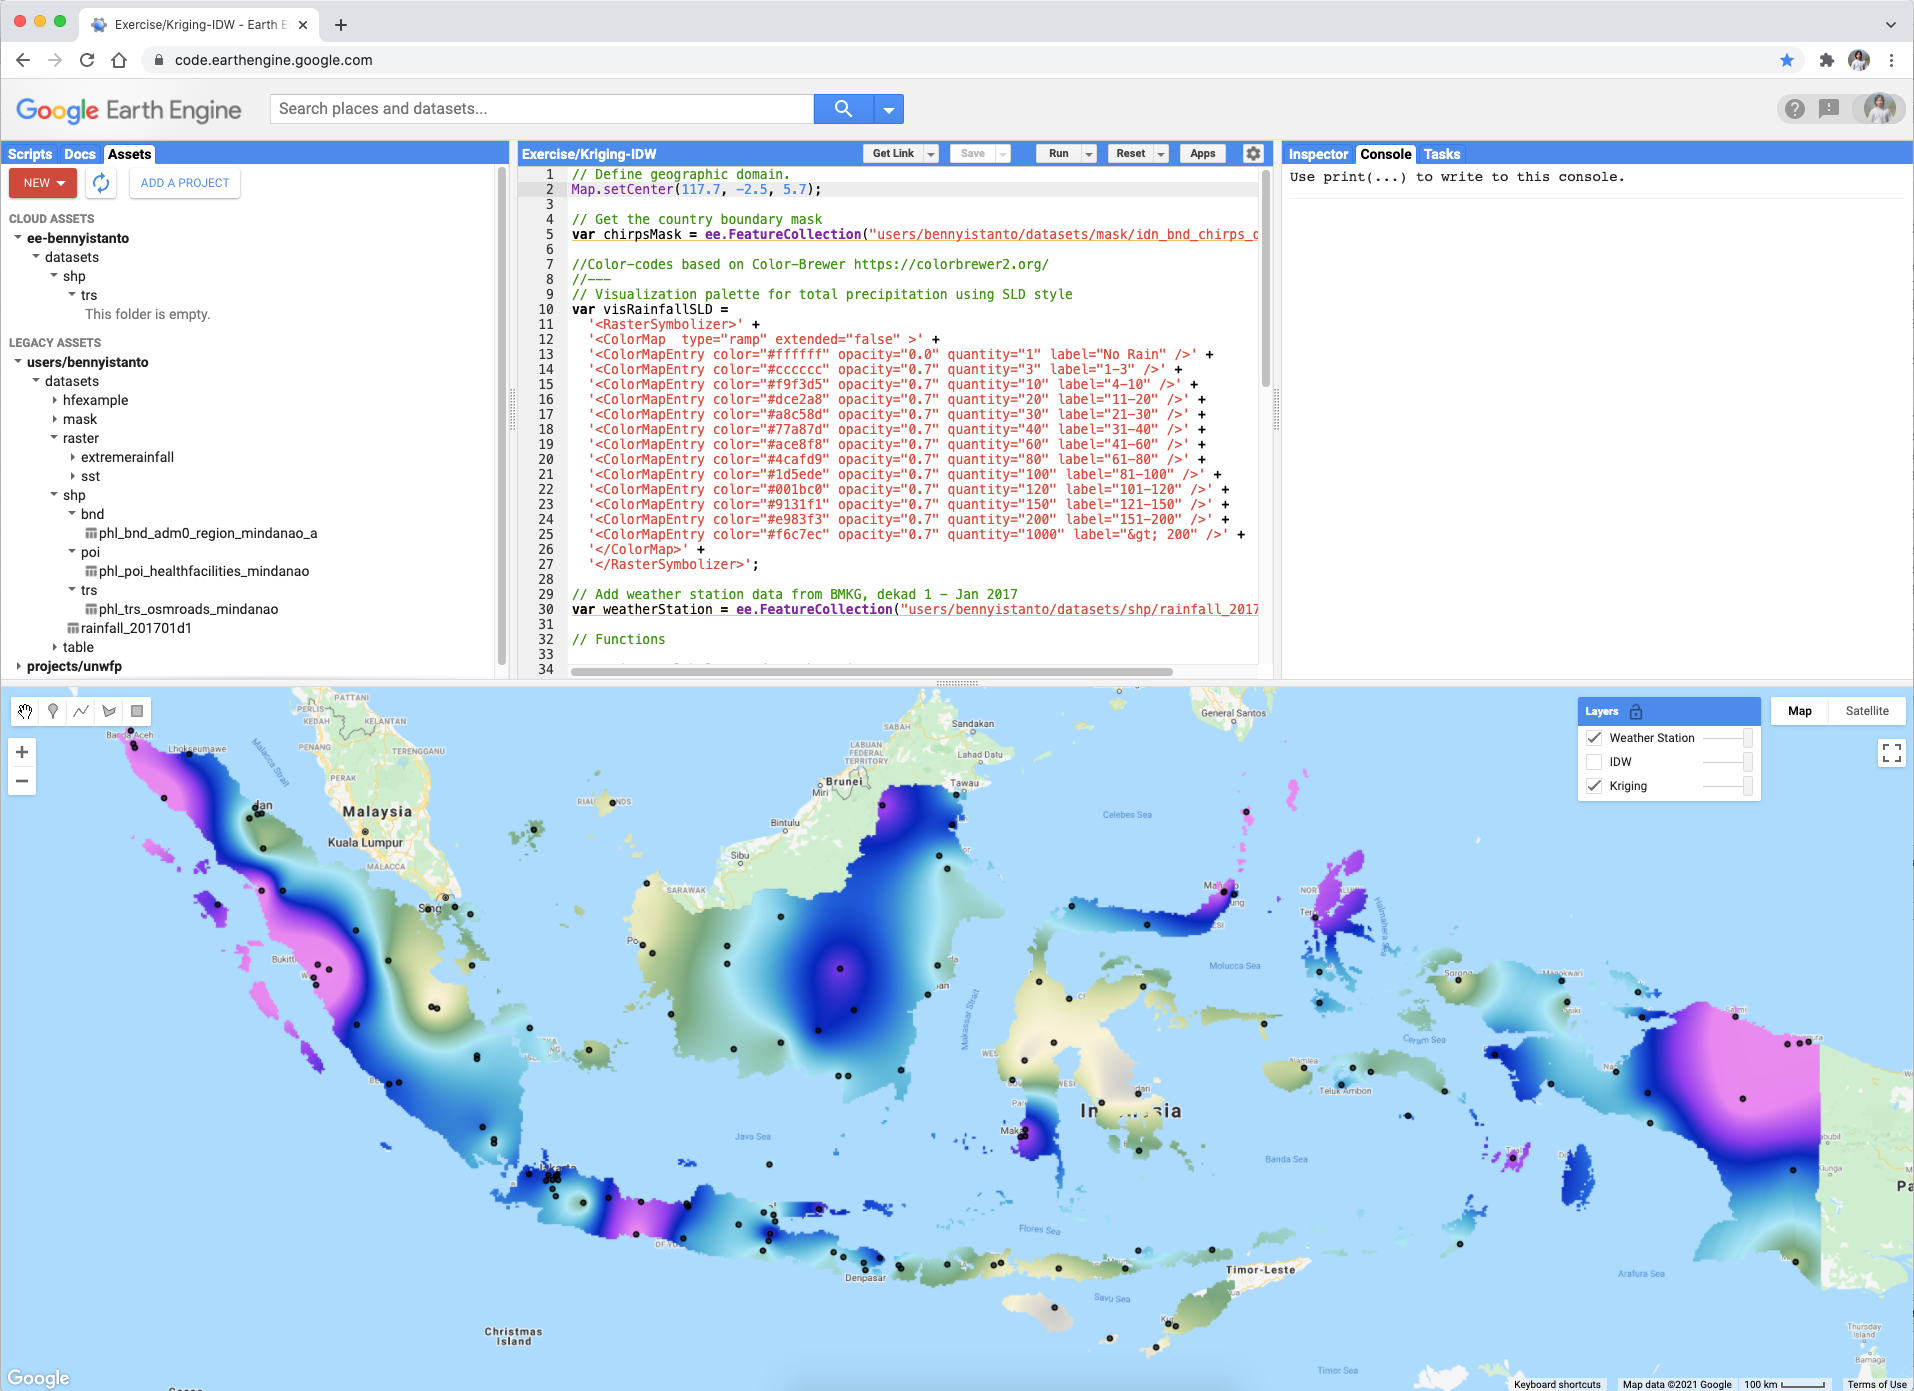Enable the IDW layer checkbox

[x=1594, y=762]
